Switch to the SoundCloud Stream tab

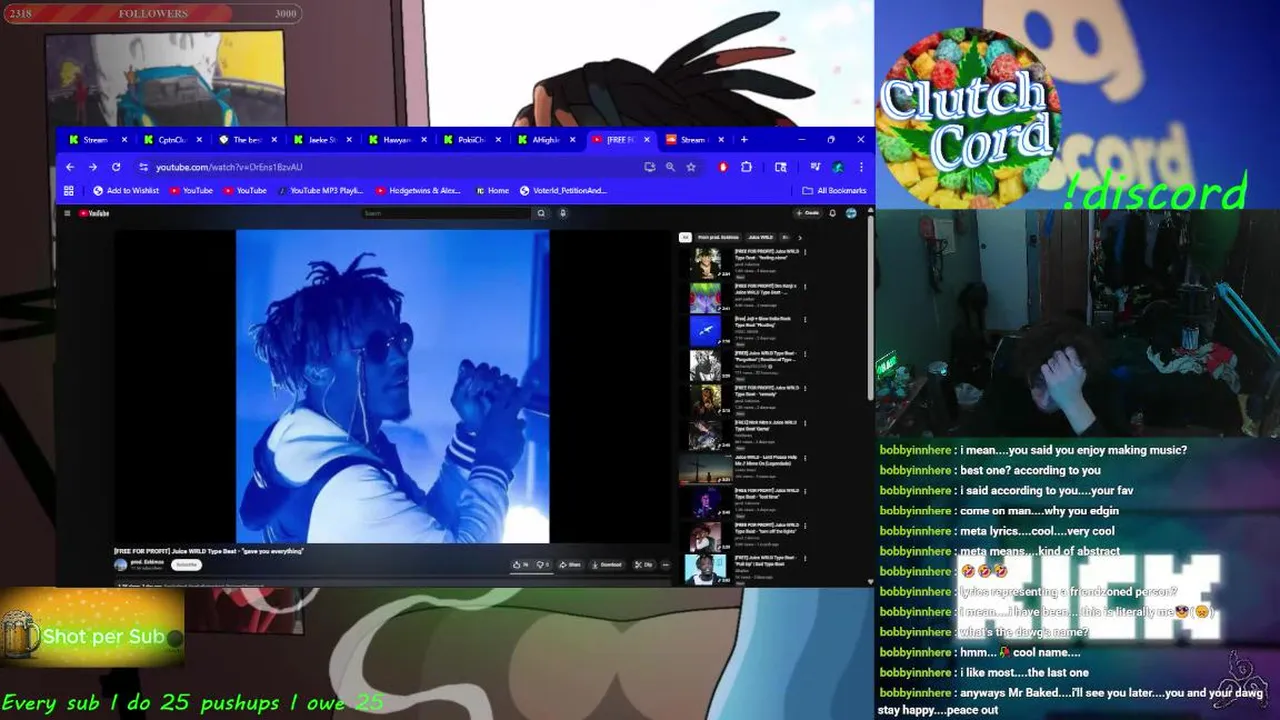[692, 140]
